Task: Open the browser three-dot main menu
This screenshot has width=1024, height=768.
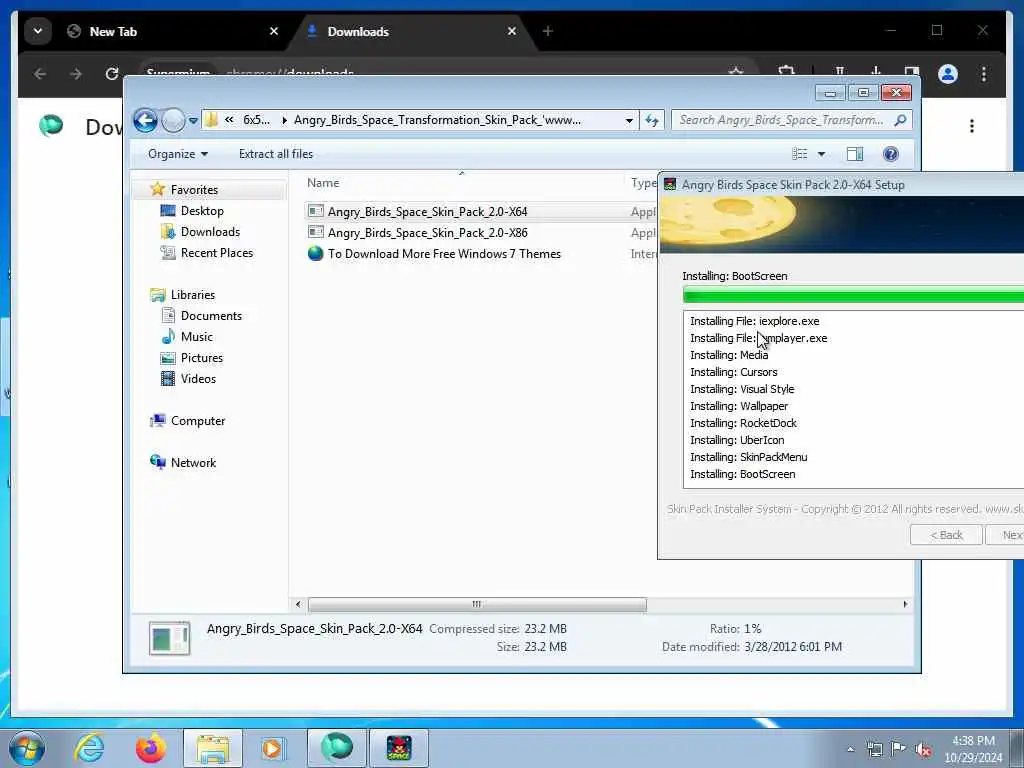Action: coord(984,74)
